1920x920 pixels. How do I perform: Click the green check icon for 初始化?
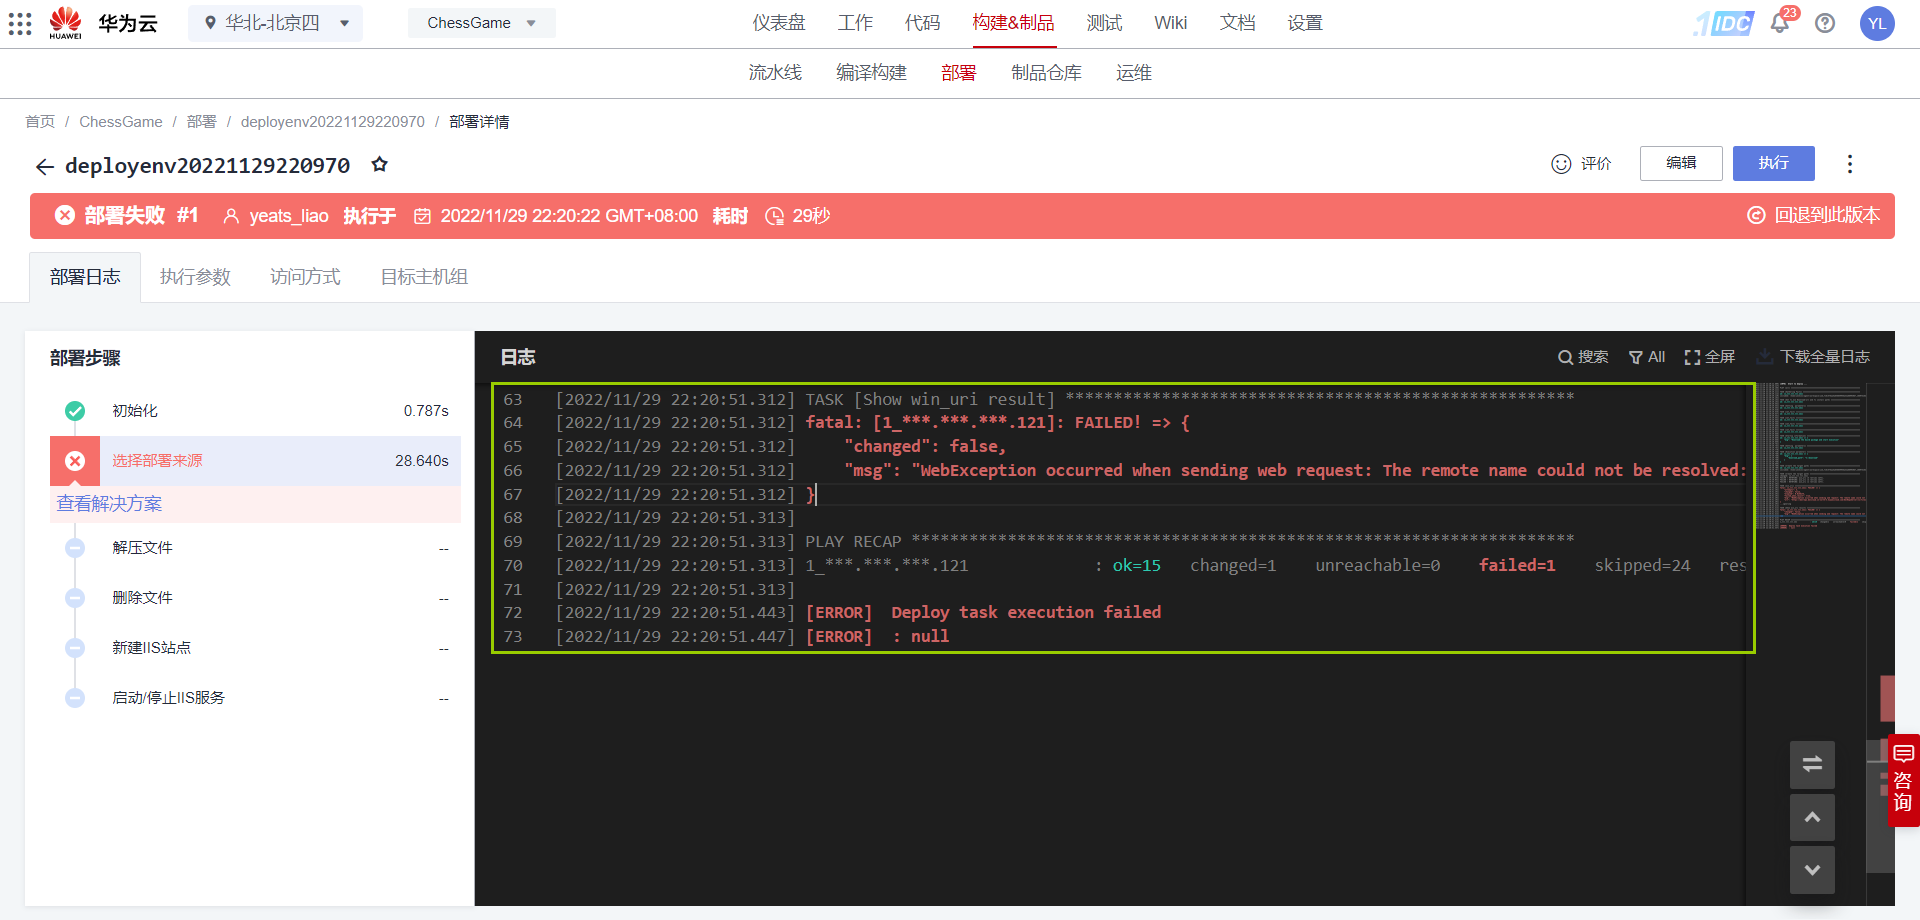tap(75, 411)
